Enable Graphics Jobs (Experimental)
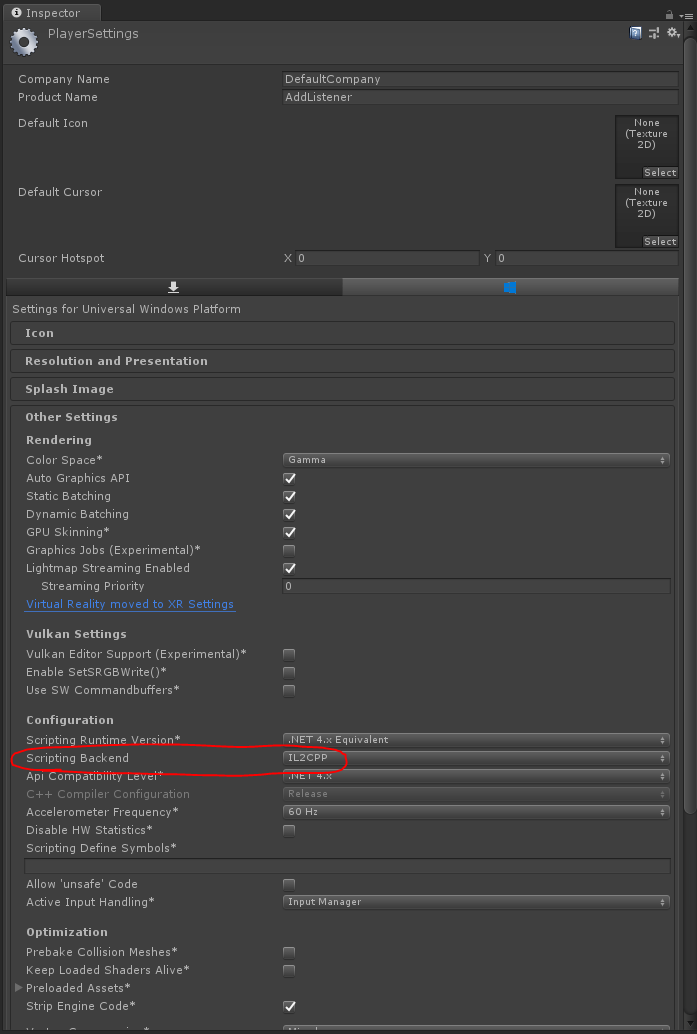697x1034 pixels. 289,550
